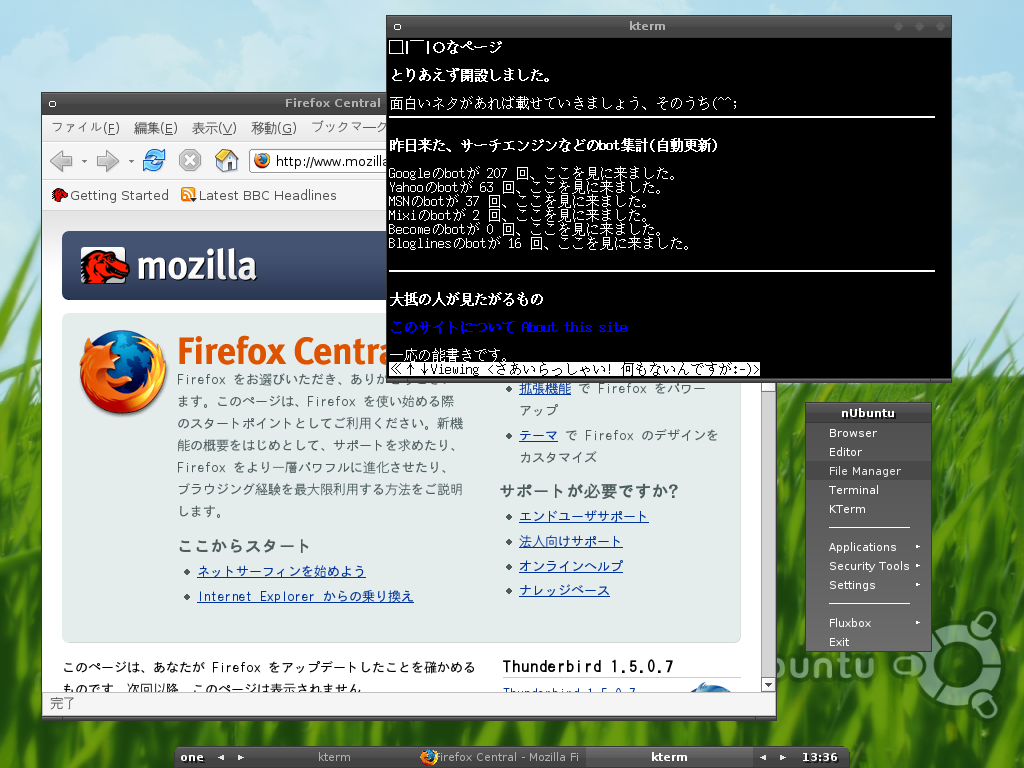Open the ナレッジベース link
1024x768 pixels.
[564, 590]
